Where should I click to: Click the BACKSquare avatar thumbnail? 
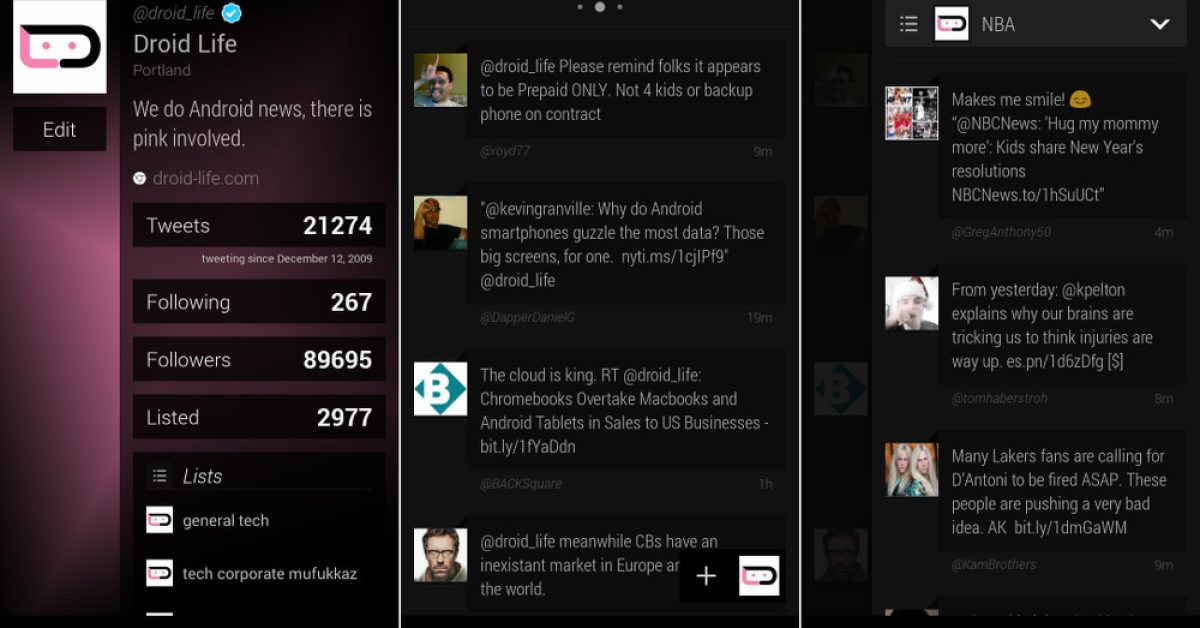click(440, 389)
